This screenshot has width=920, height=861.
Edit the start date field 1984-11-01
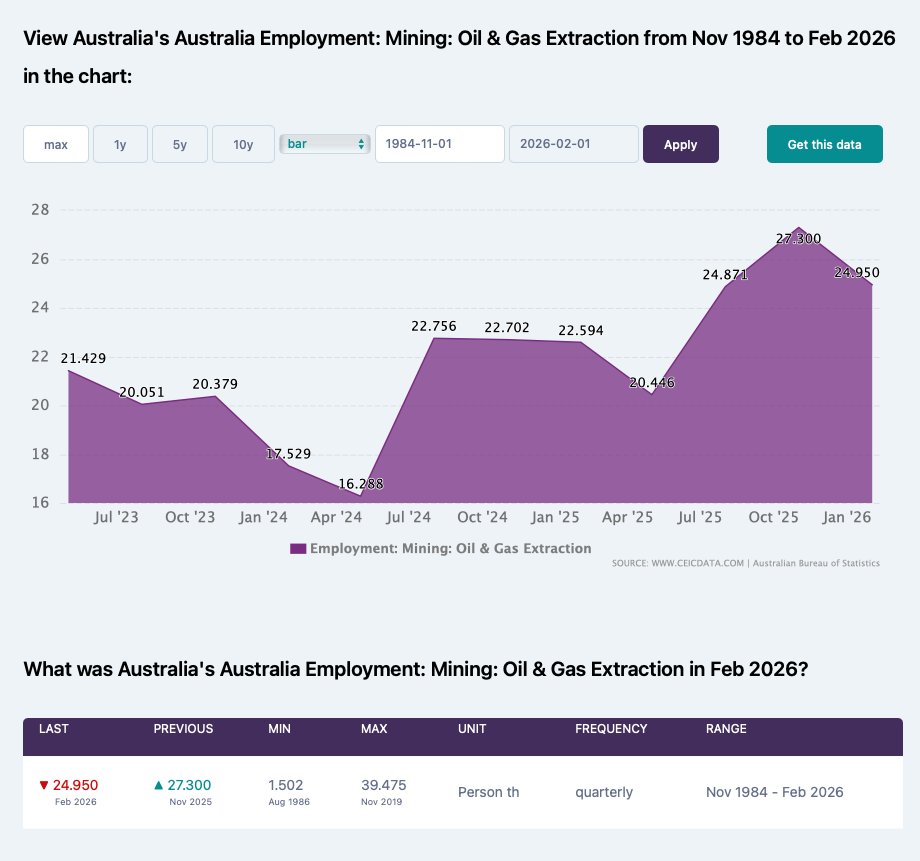click(439, 144)
